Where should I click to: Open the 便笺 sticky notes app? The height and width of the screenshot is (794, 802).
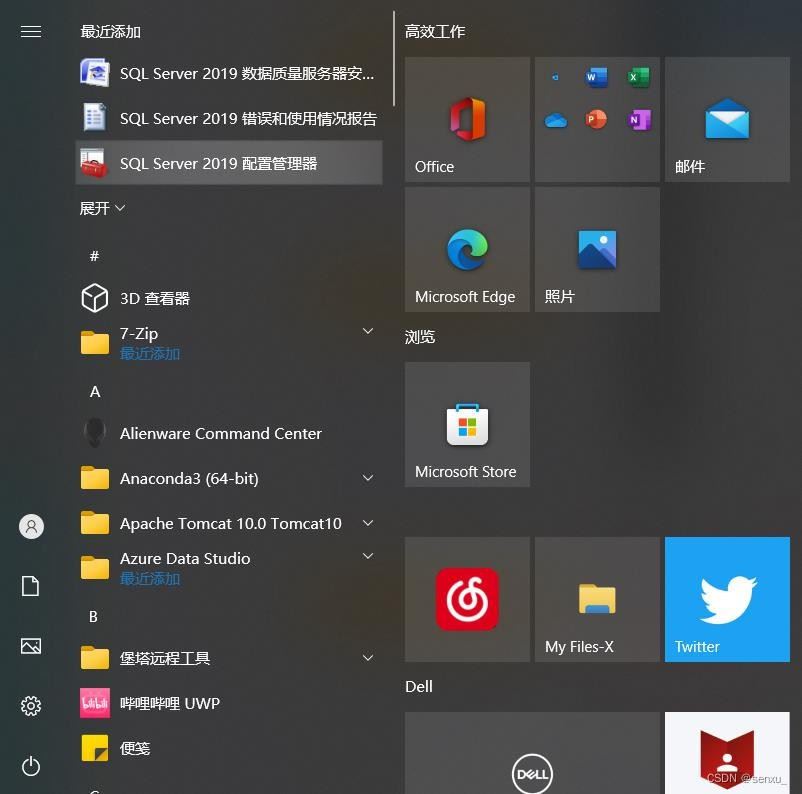(x=229, y=748)
